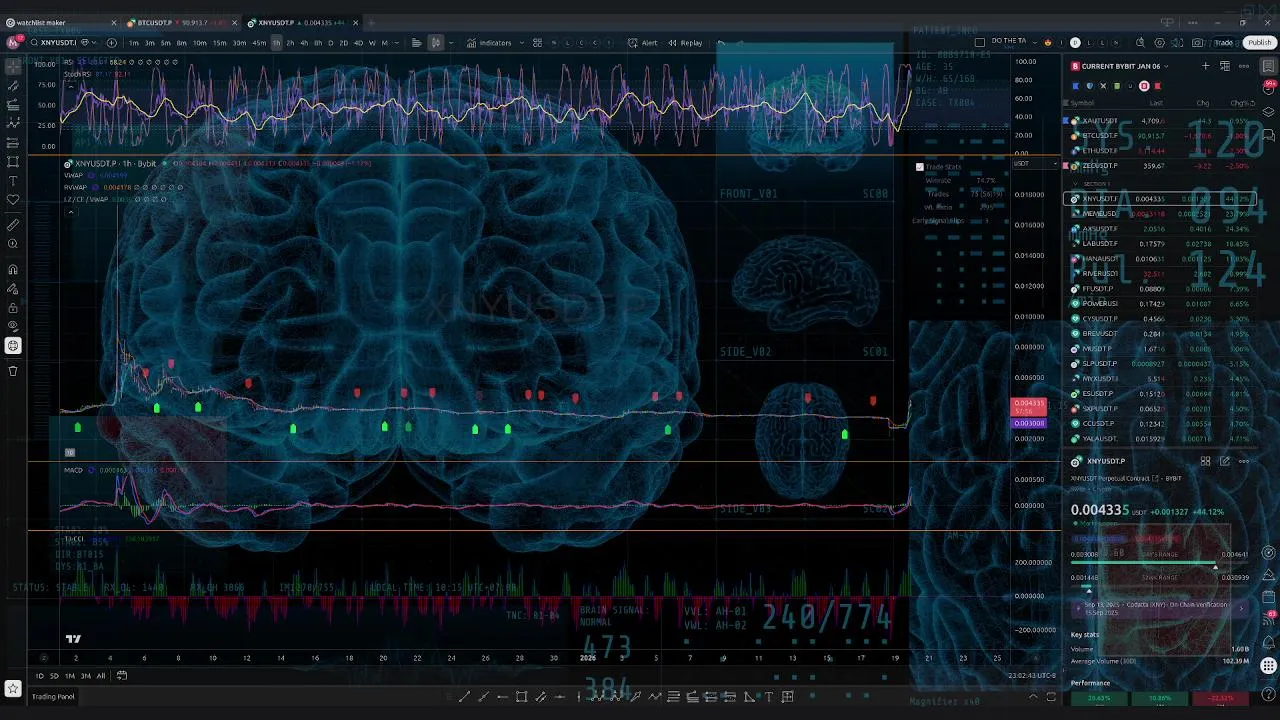Viewport: 1280px width, 720px height.
Task: Take a chart snapshot with camera icon
Action: [x=1198, y=43]
